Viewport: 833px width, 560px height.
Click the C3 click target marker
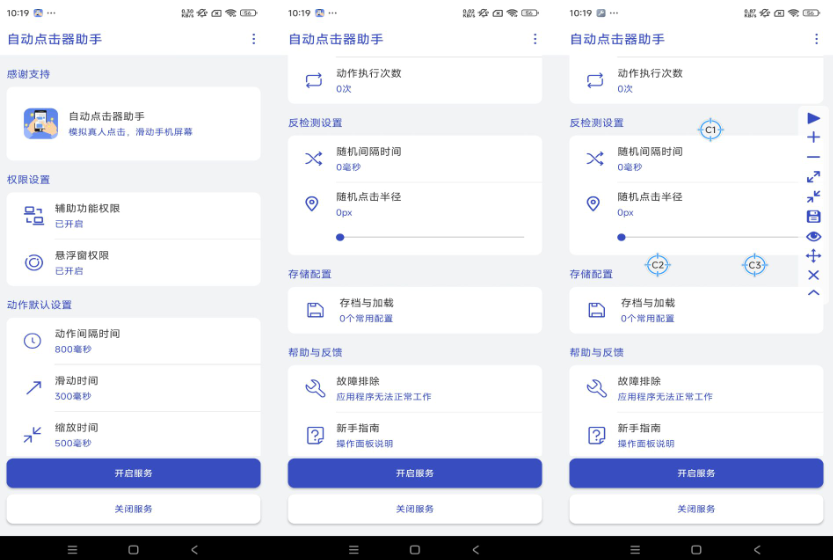[x=754, y=265]
